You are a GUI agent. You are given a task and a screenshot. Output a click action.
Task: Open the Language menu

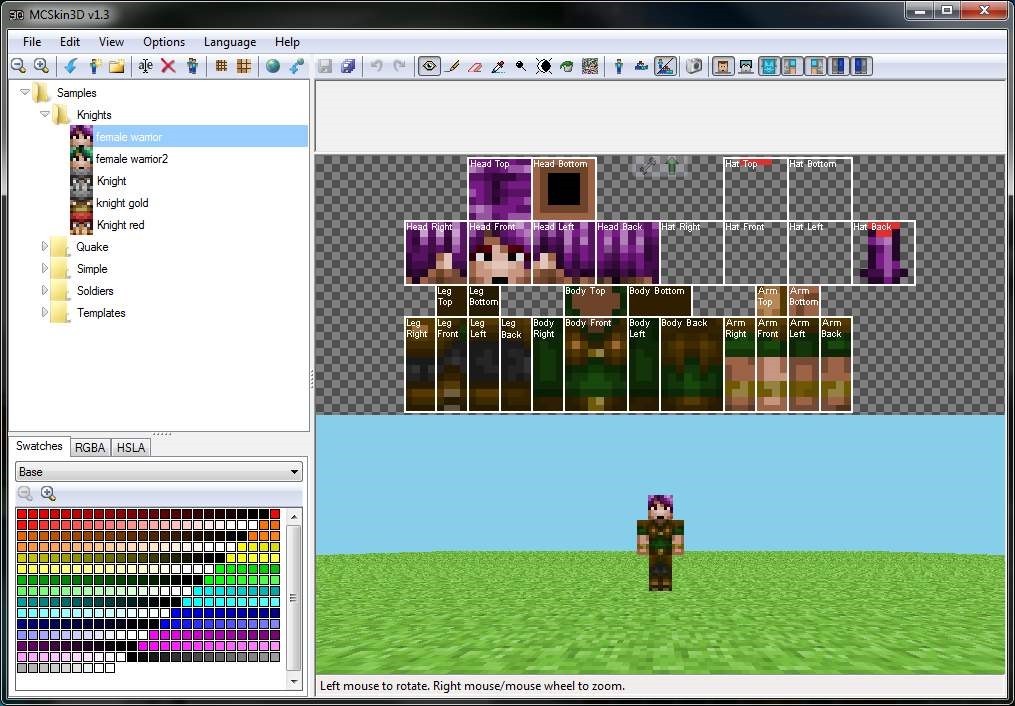[x=229, y=42]
